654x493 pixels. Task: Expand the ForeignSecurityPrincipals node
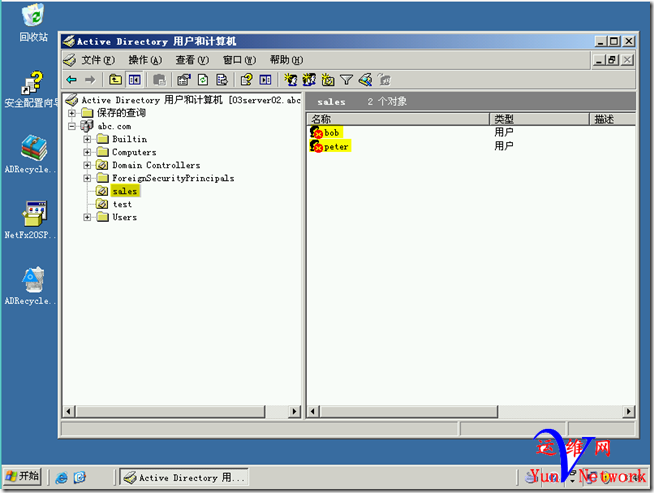click(87, 178)
